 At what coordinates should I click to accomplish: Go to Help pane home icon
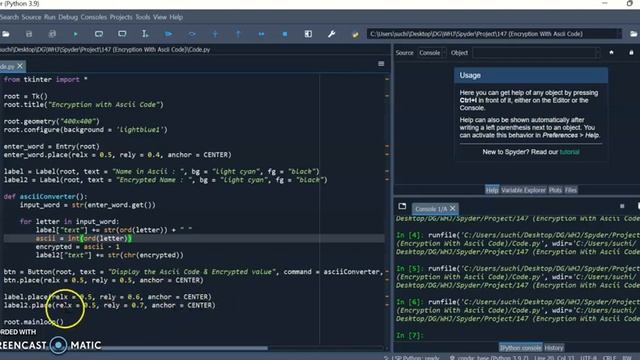point(611,52)
